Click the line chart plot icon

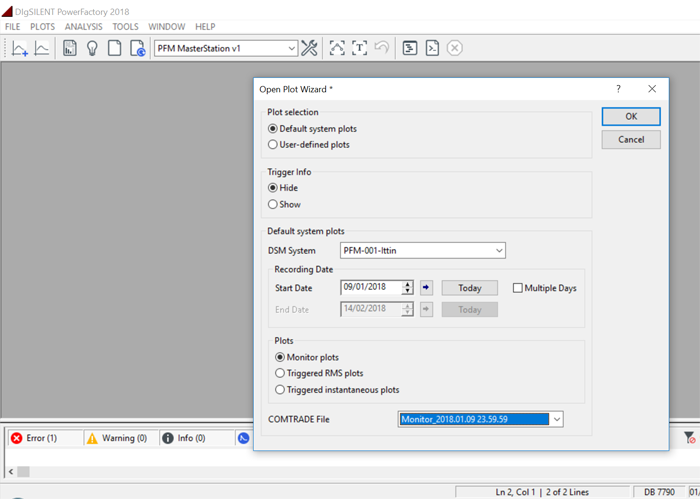coord(42,48)
